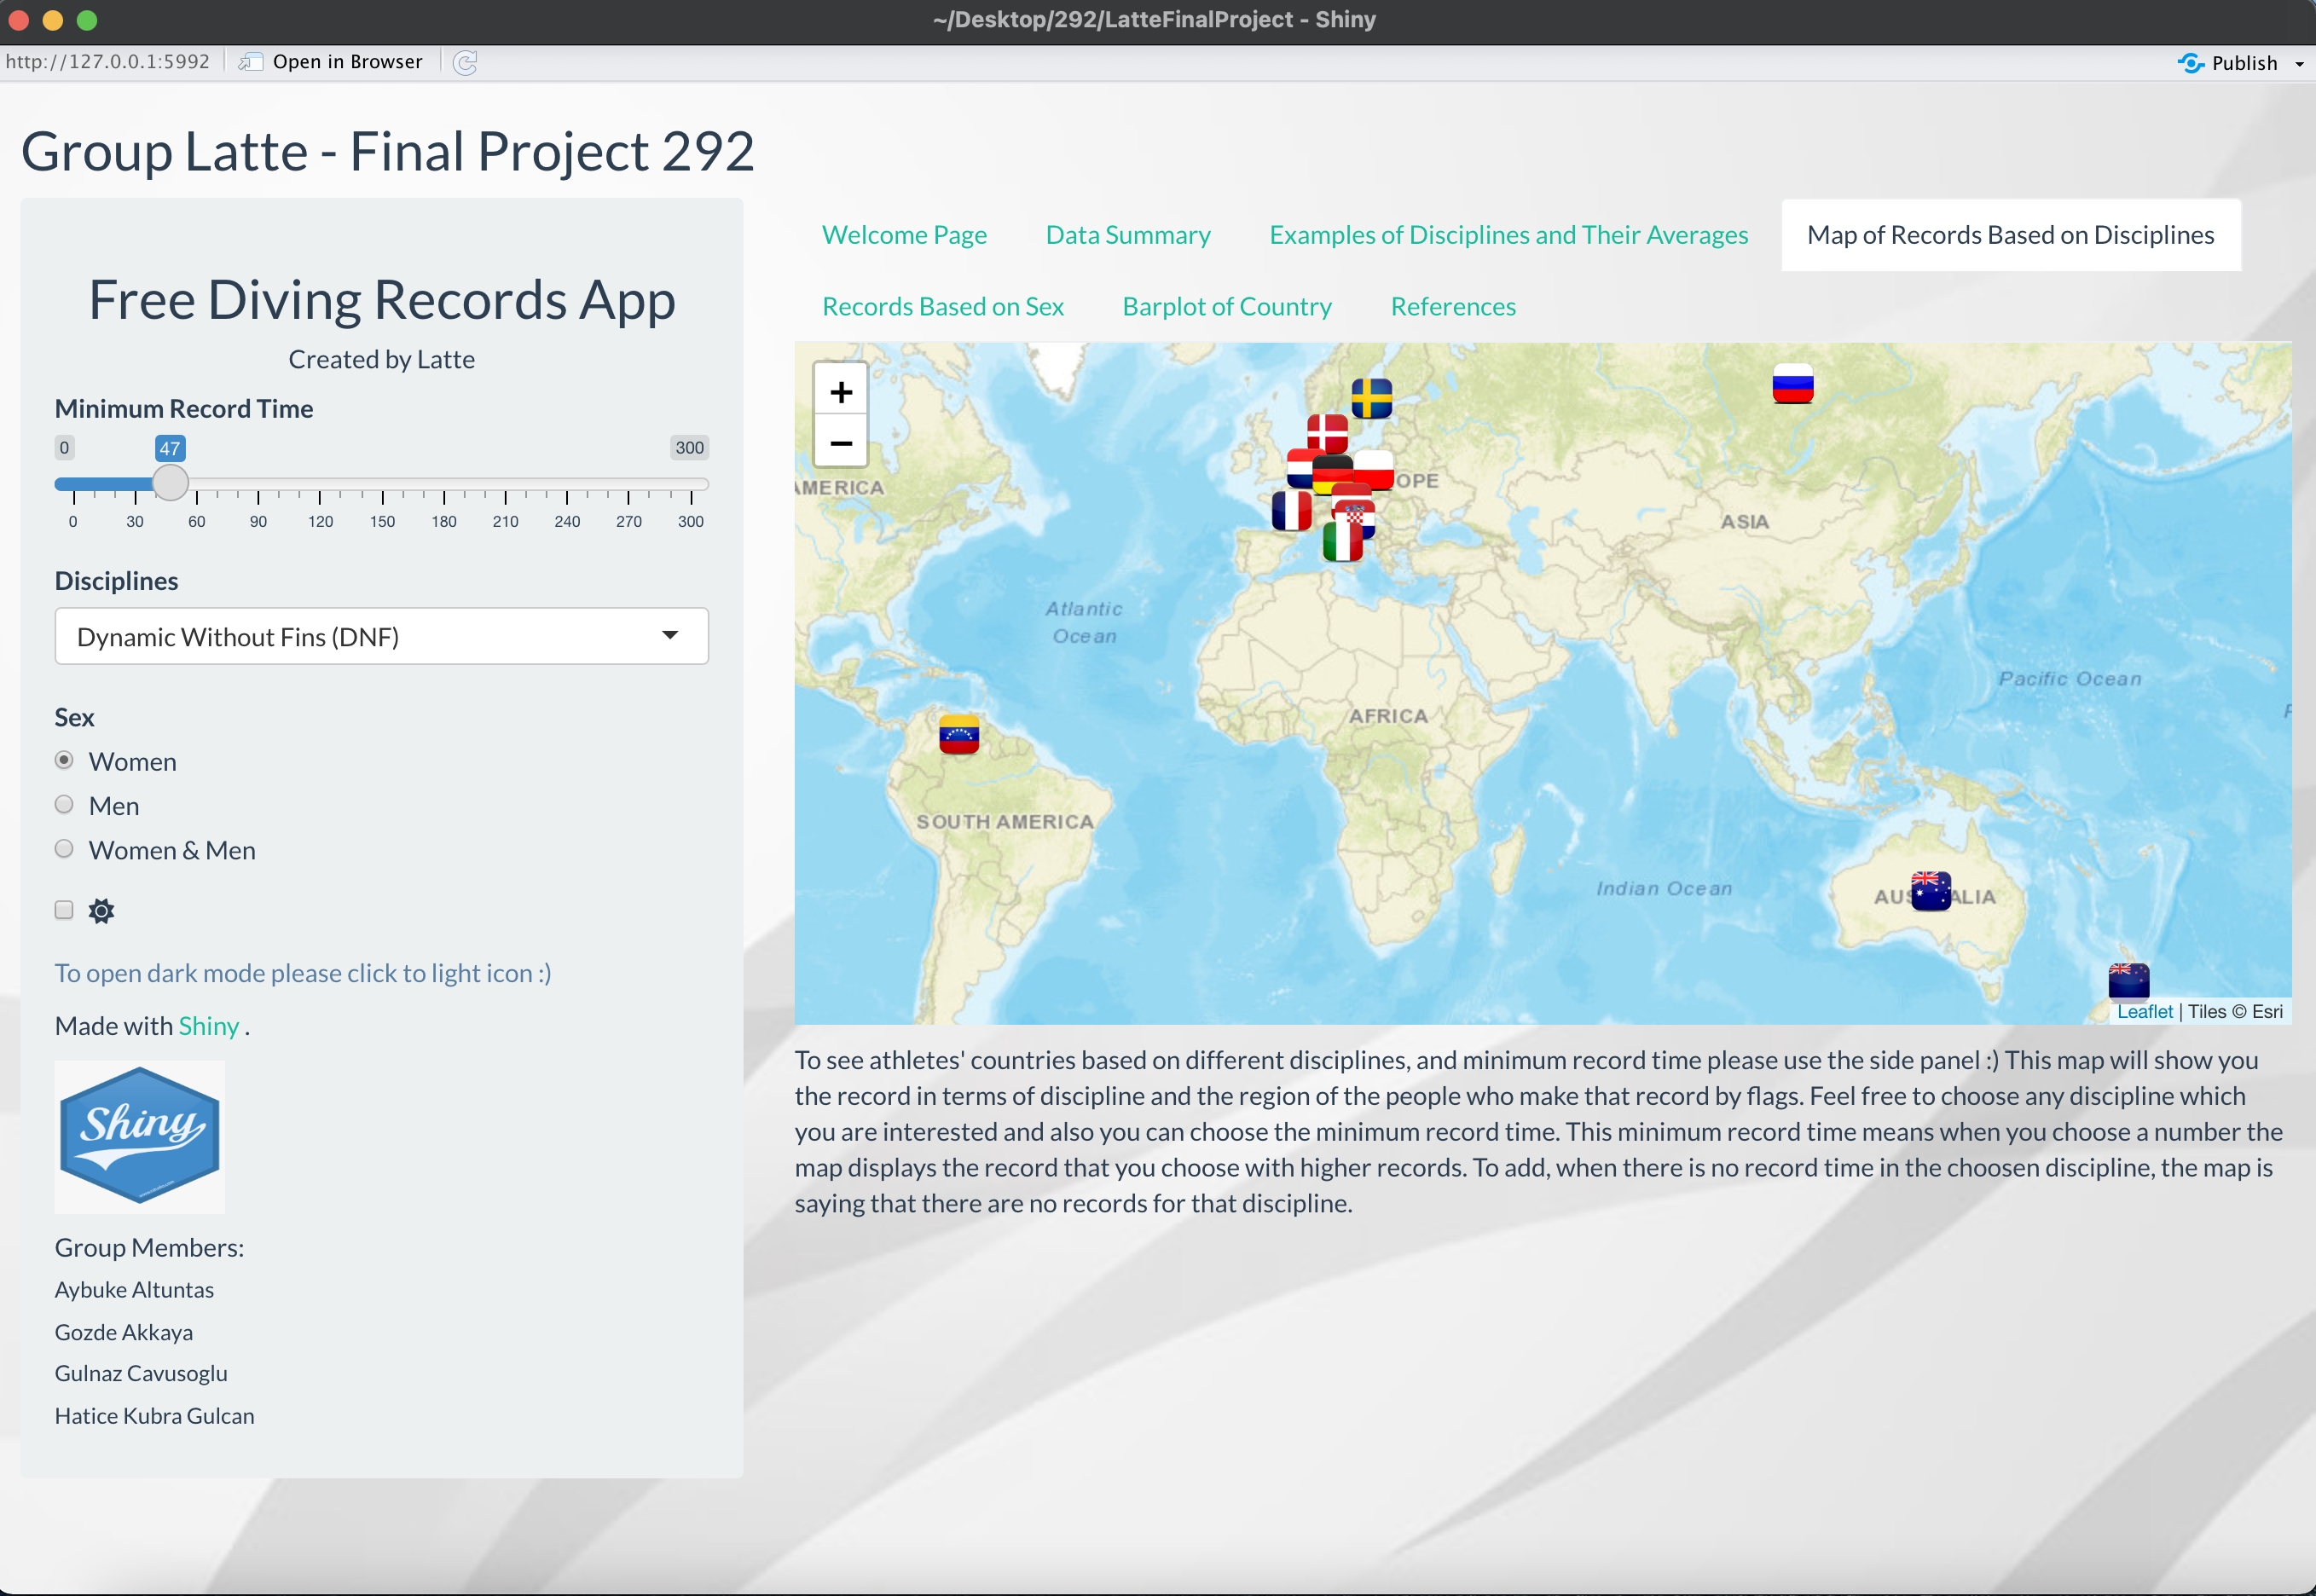Enable the dark mode checkbox
Image resolution: width=2316 pixels, height=1596 pixels.
(64, 909)
